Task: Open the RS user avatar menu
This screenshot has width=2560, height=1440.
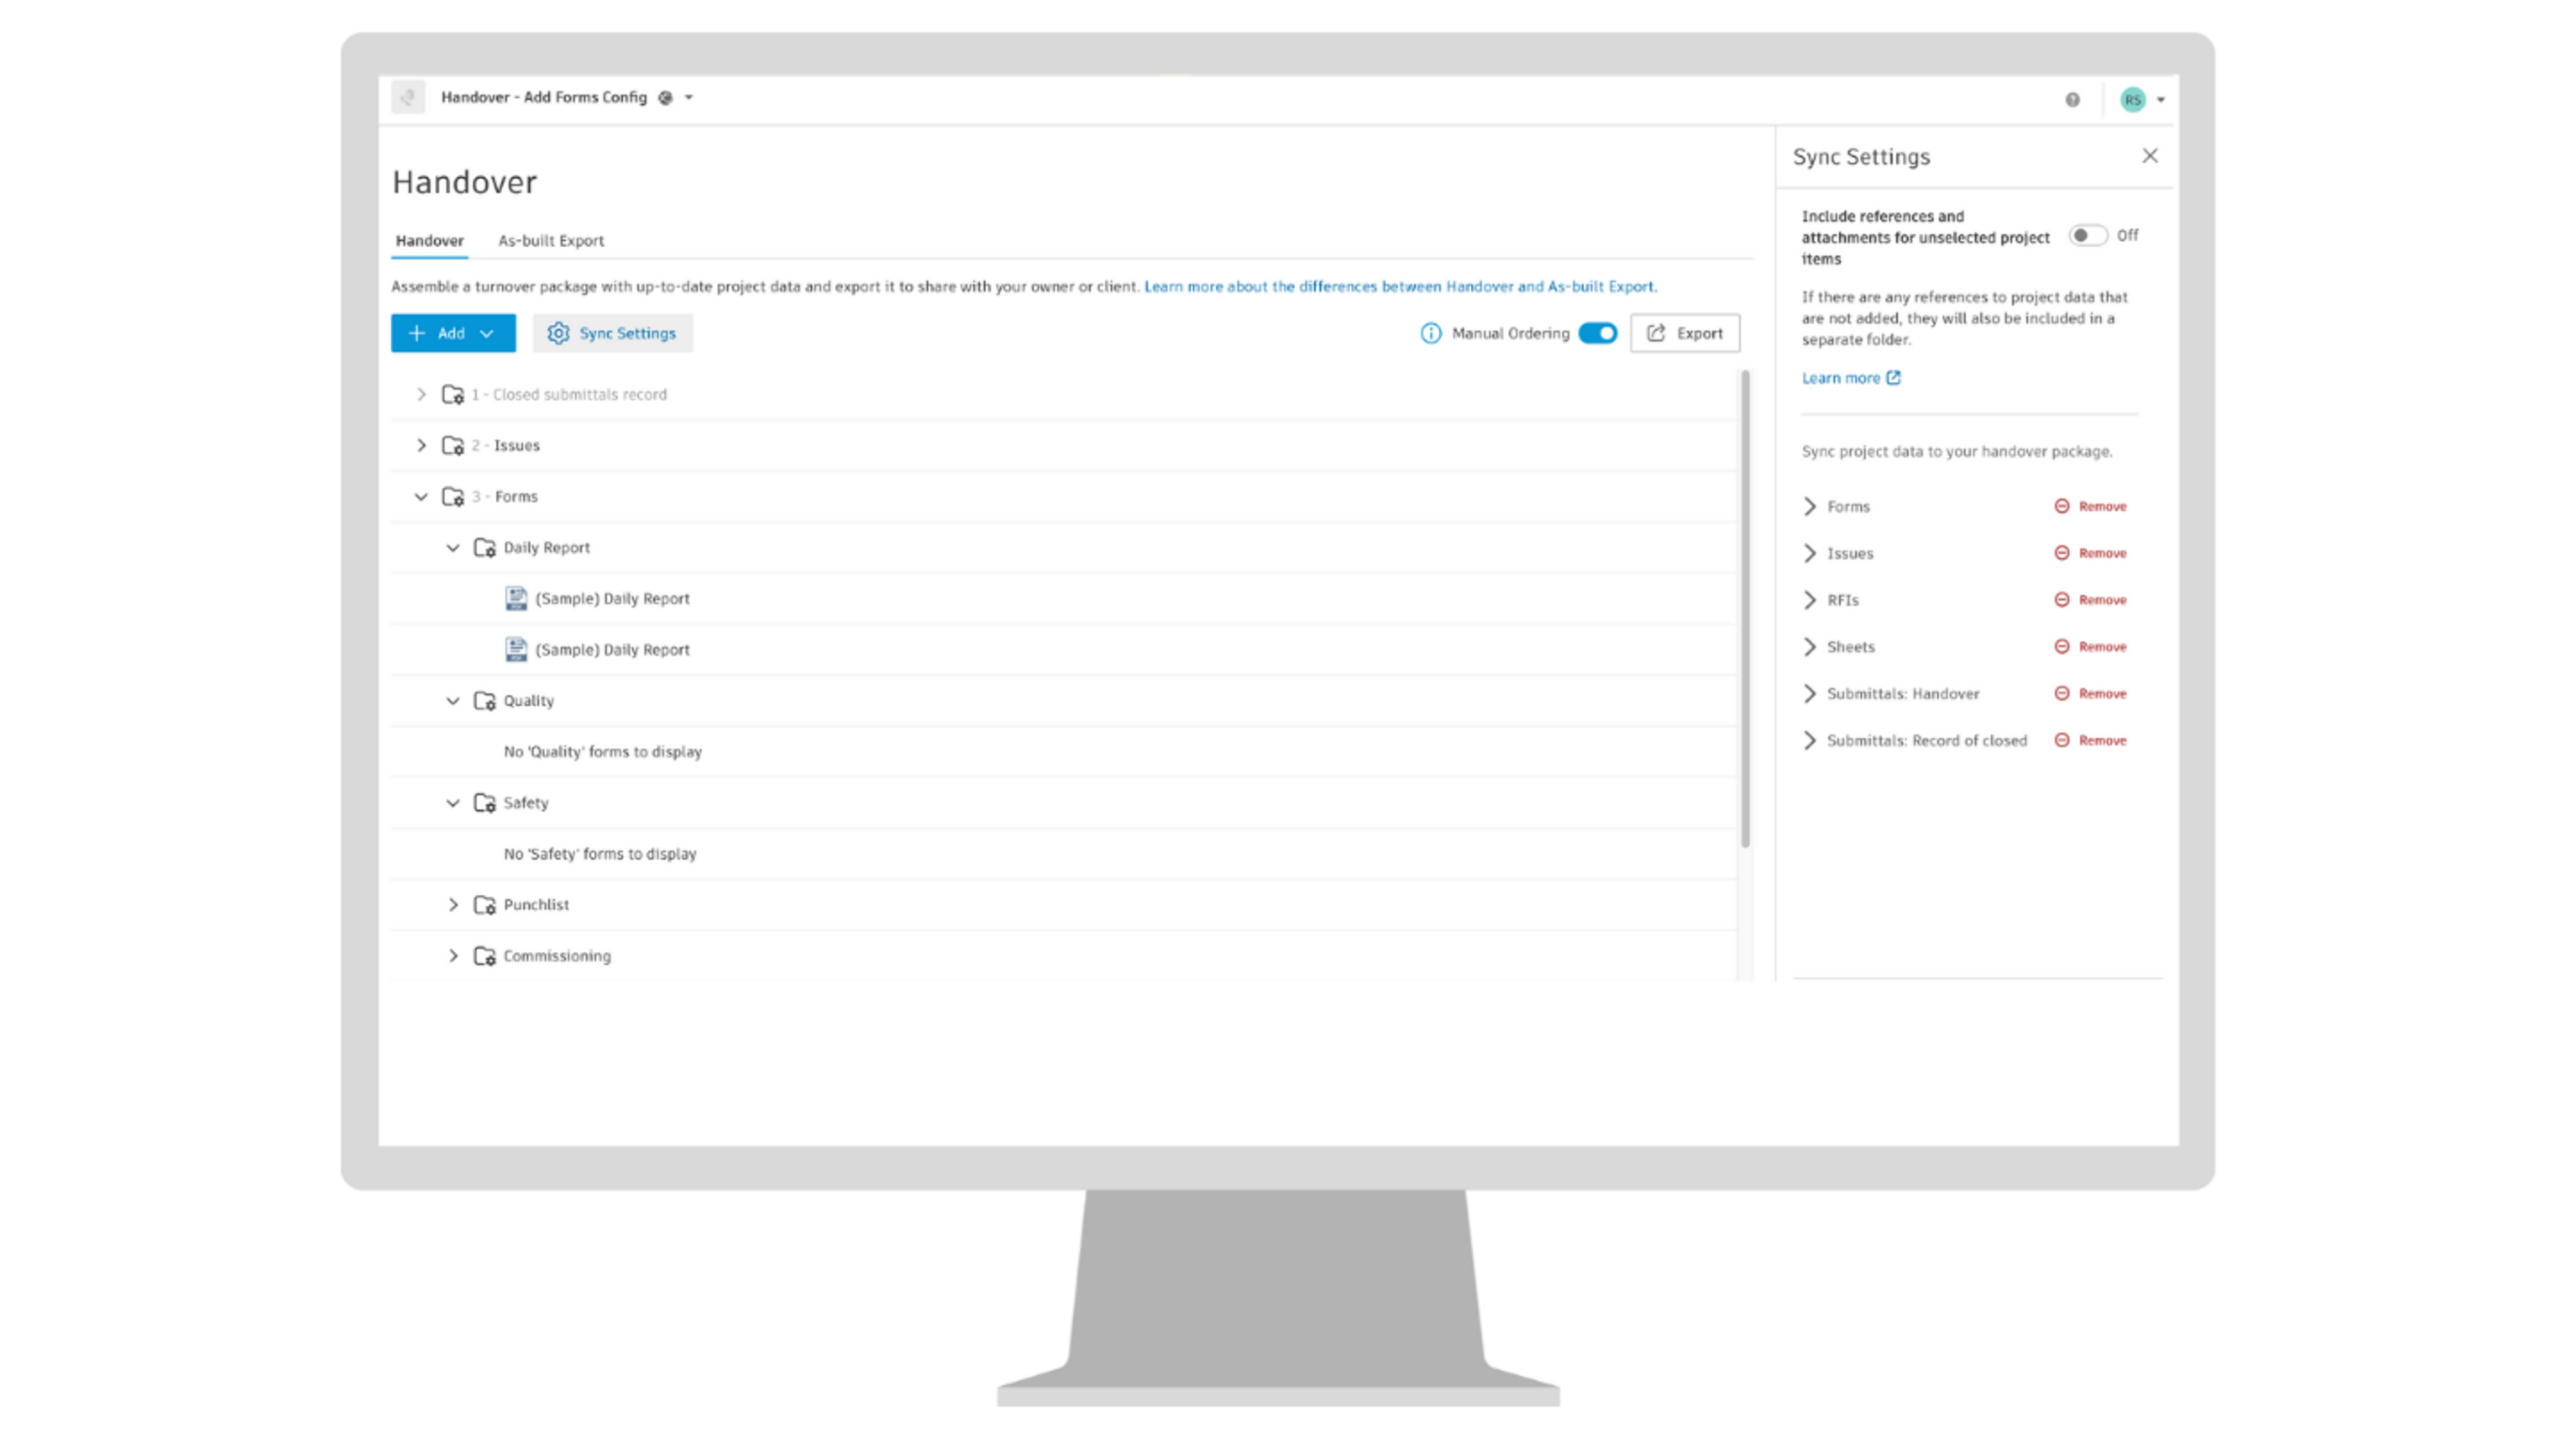Action: click(2142, 99)
